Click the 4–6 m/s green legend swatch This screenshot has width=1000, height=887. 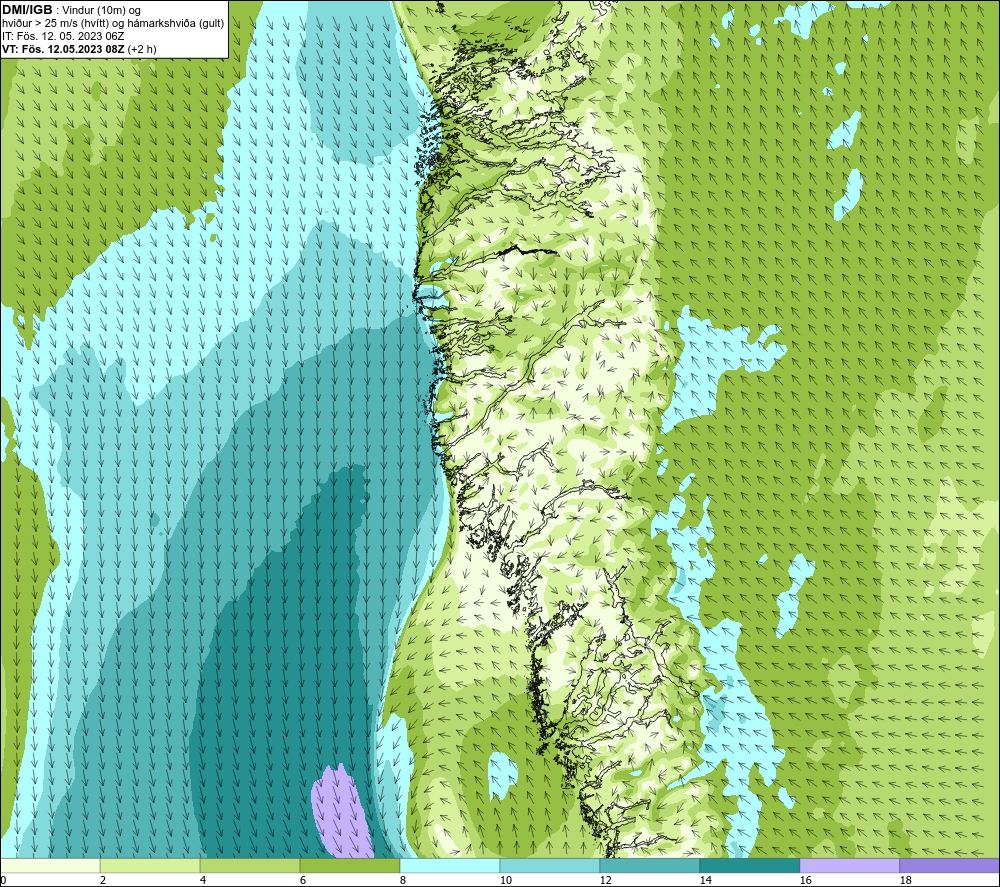point(250,865)
